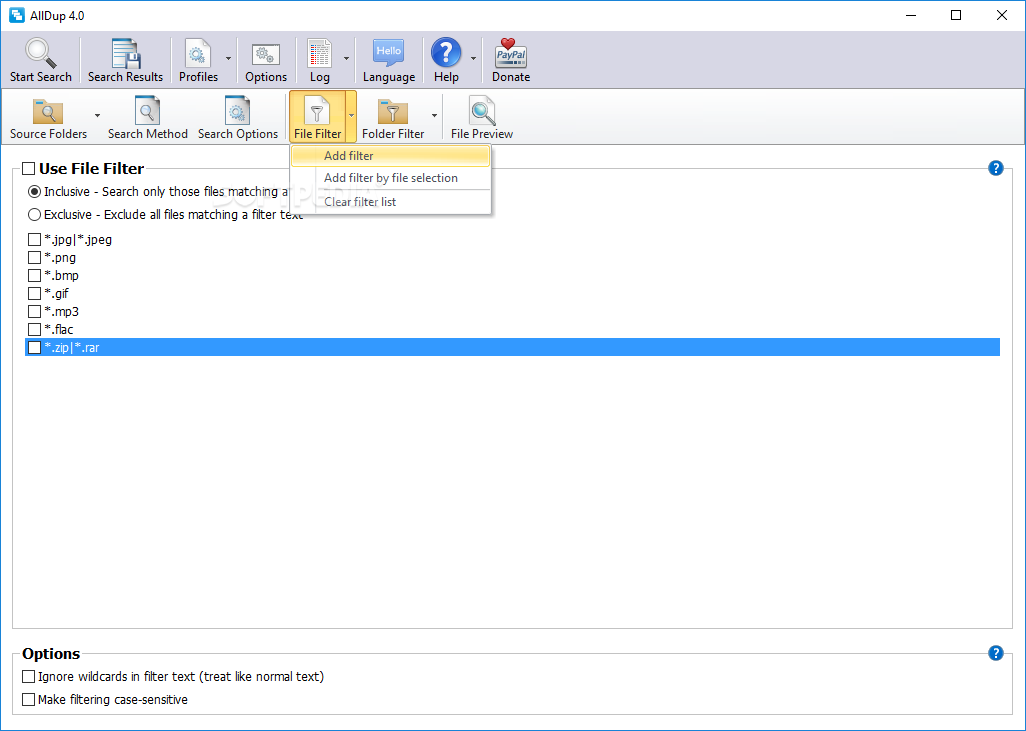Click the Start Search magnifier icon

[41, 53]
